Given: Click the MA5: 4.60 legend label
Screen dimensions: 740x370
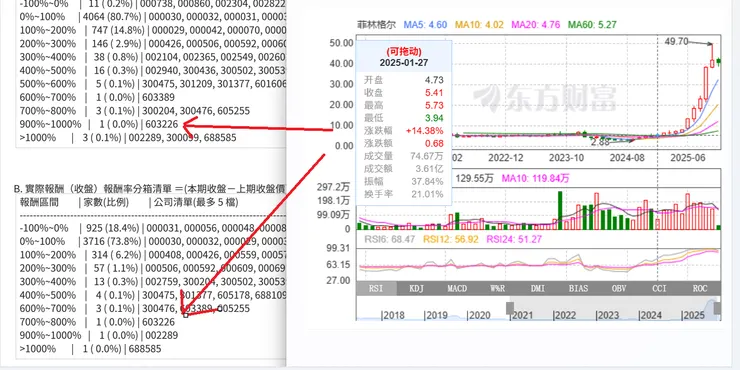Looking at the screenshot, I should [x=425, y=25].
